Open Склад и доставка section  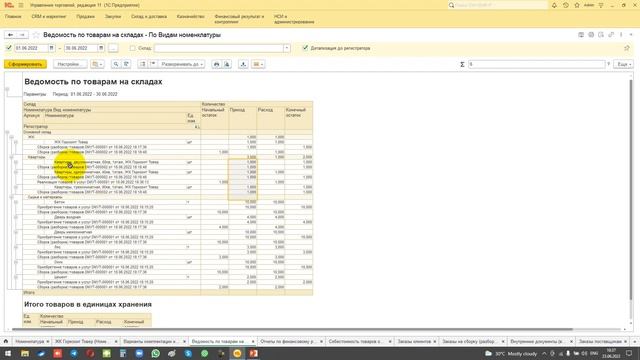point(149,17)
